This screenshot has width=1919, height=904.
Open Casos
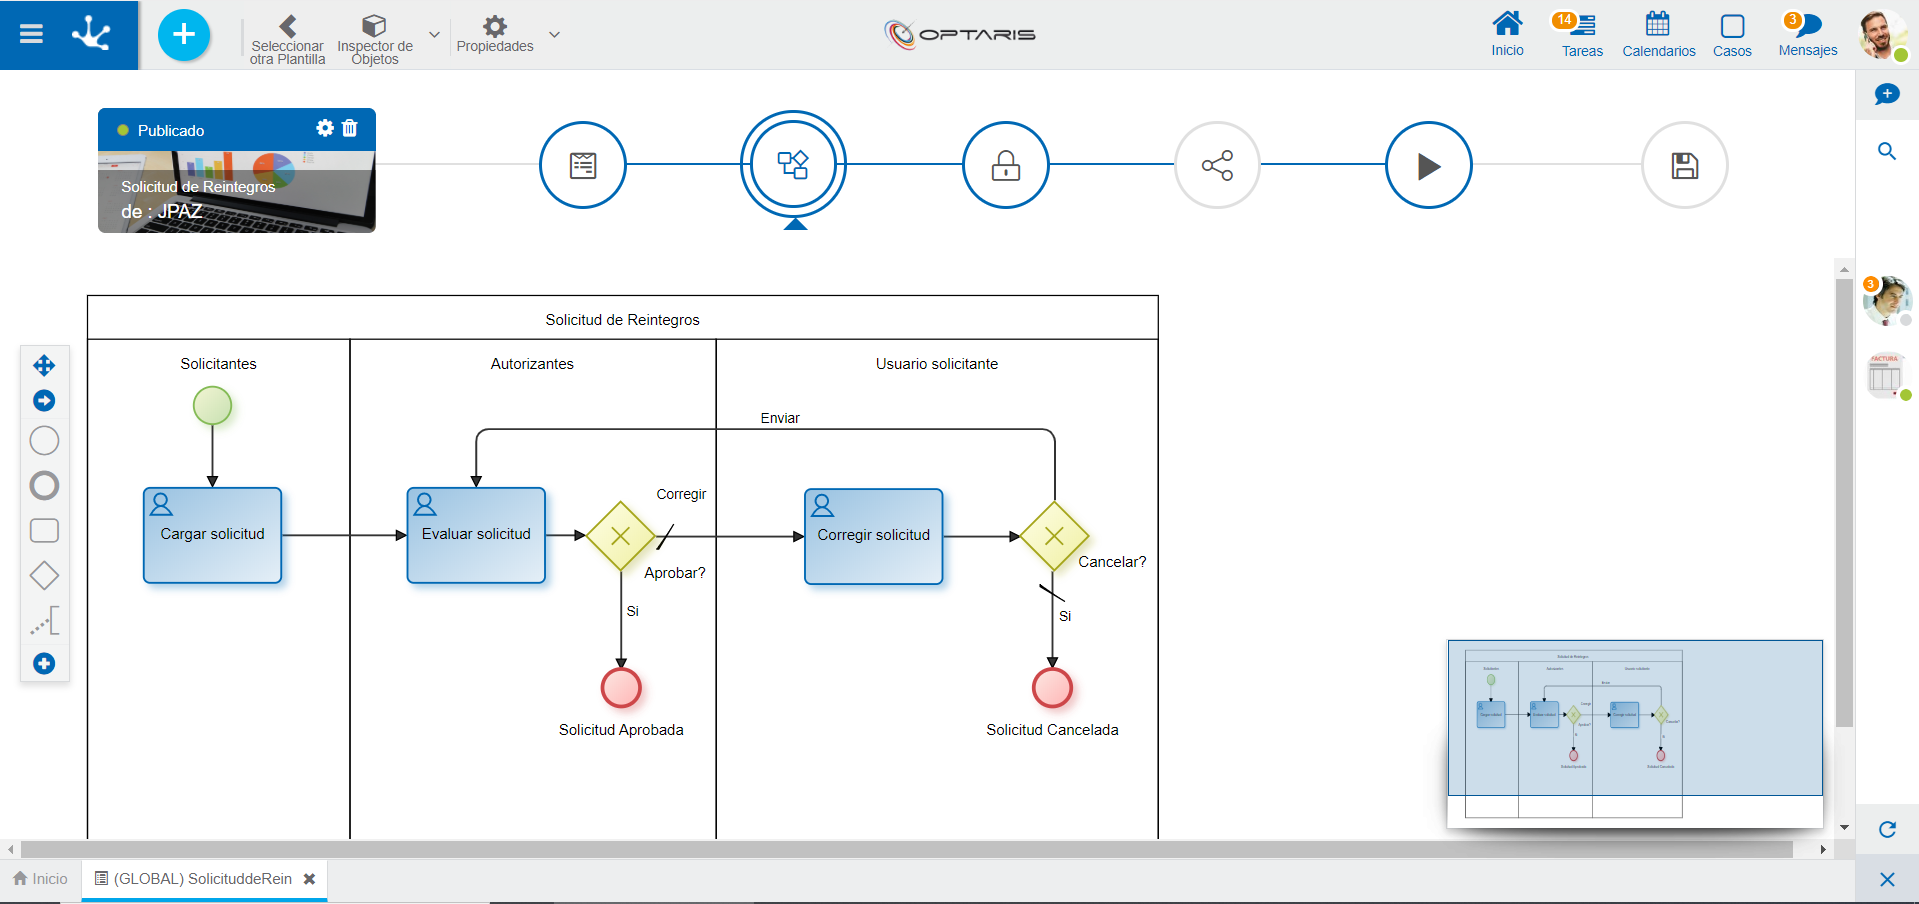(1732, 34)
